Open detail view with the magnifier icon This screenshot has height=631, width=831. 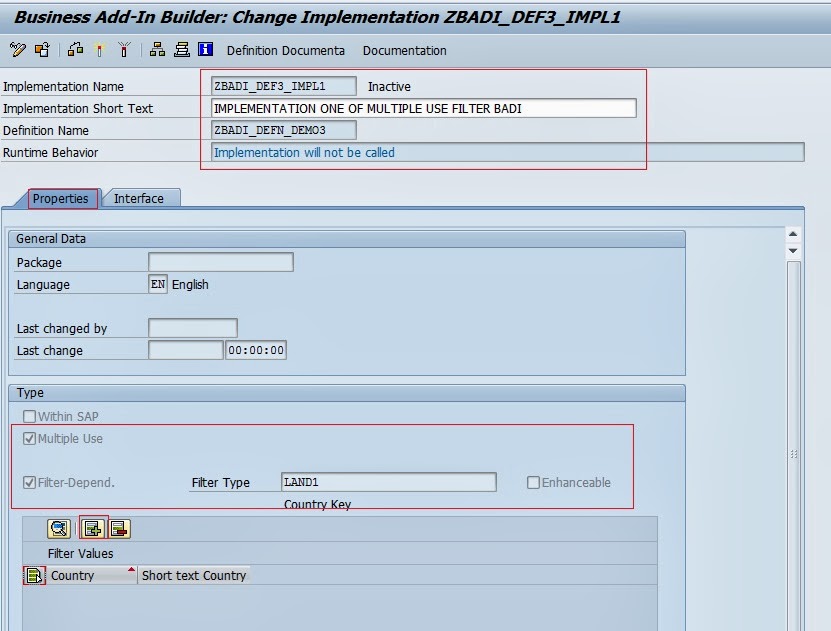pos(58,529)
